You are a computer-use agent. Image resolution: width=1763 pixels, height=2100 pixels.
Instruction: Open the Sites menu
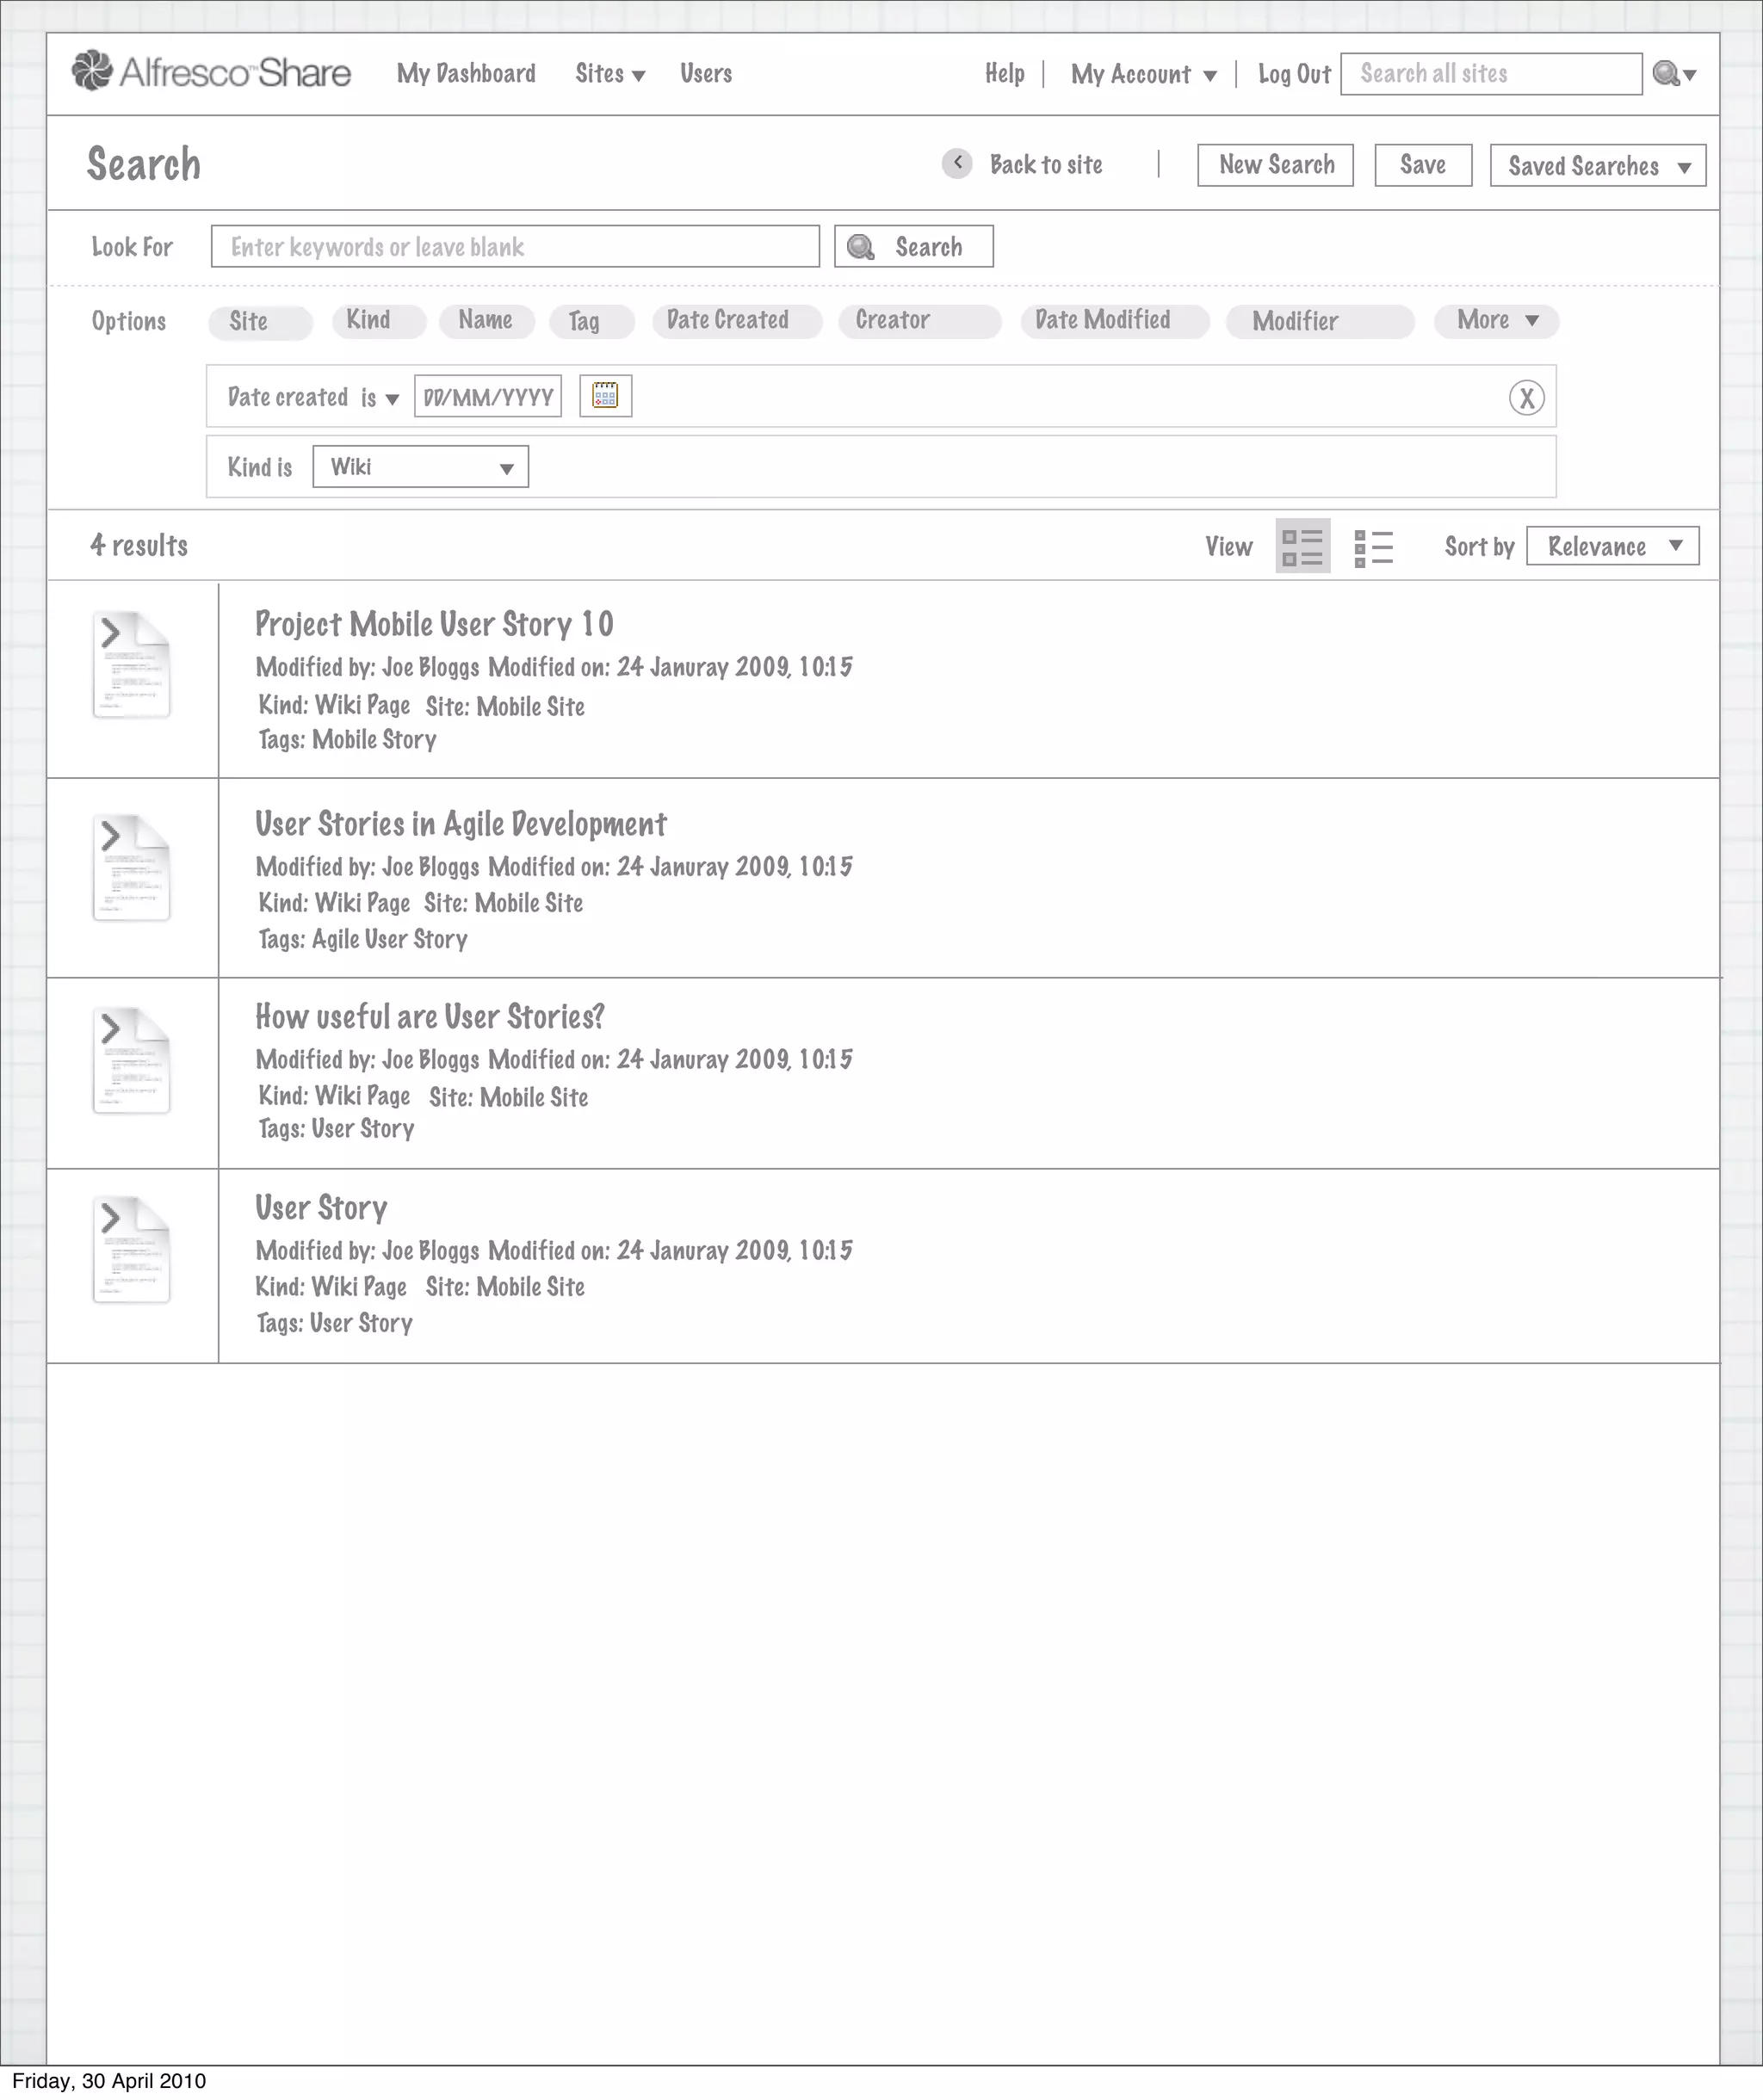tap(609, 74)
